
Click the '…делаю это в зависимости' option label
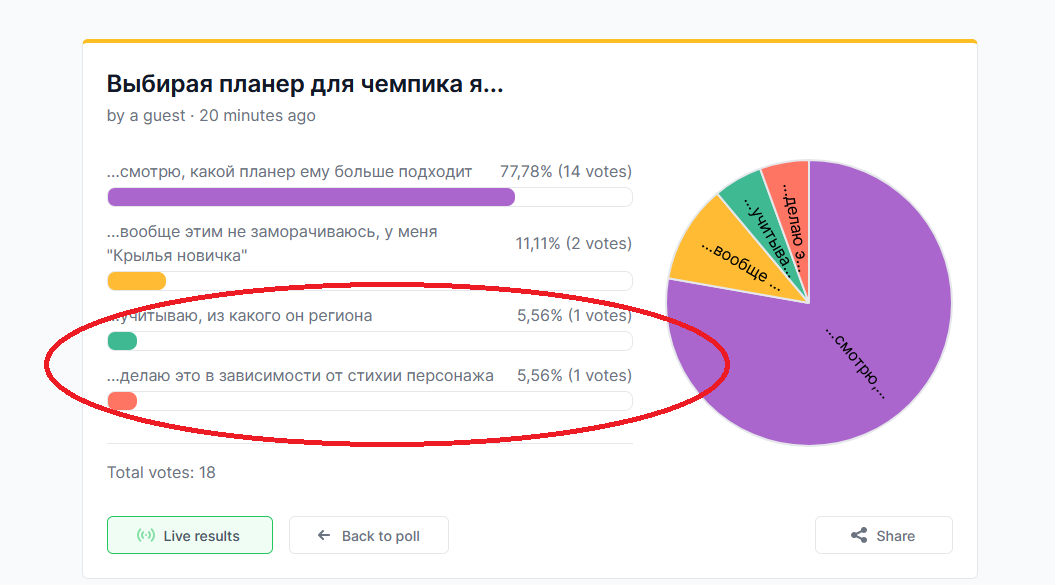pos(300,376)
